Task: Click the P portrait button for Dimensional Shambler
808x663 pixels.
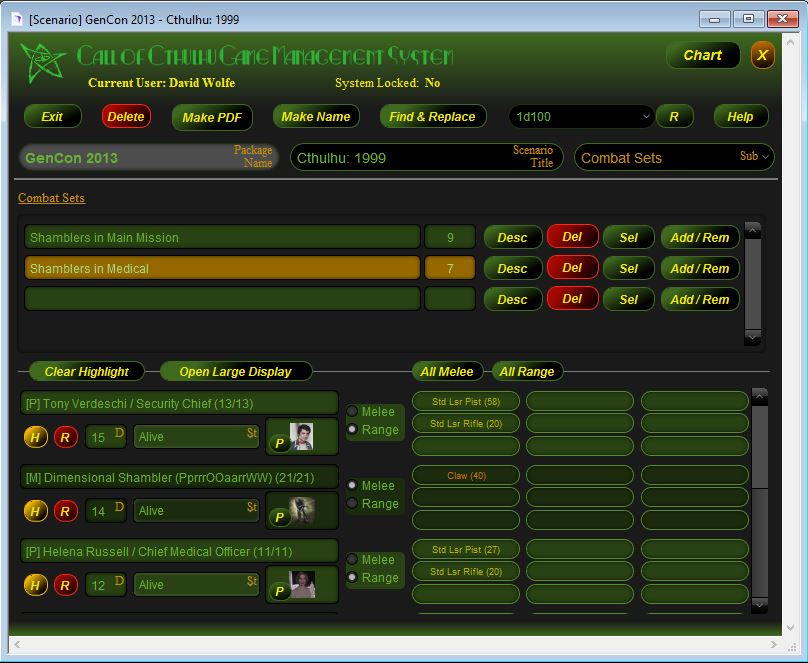Action: click(279, 517)
